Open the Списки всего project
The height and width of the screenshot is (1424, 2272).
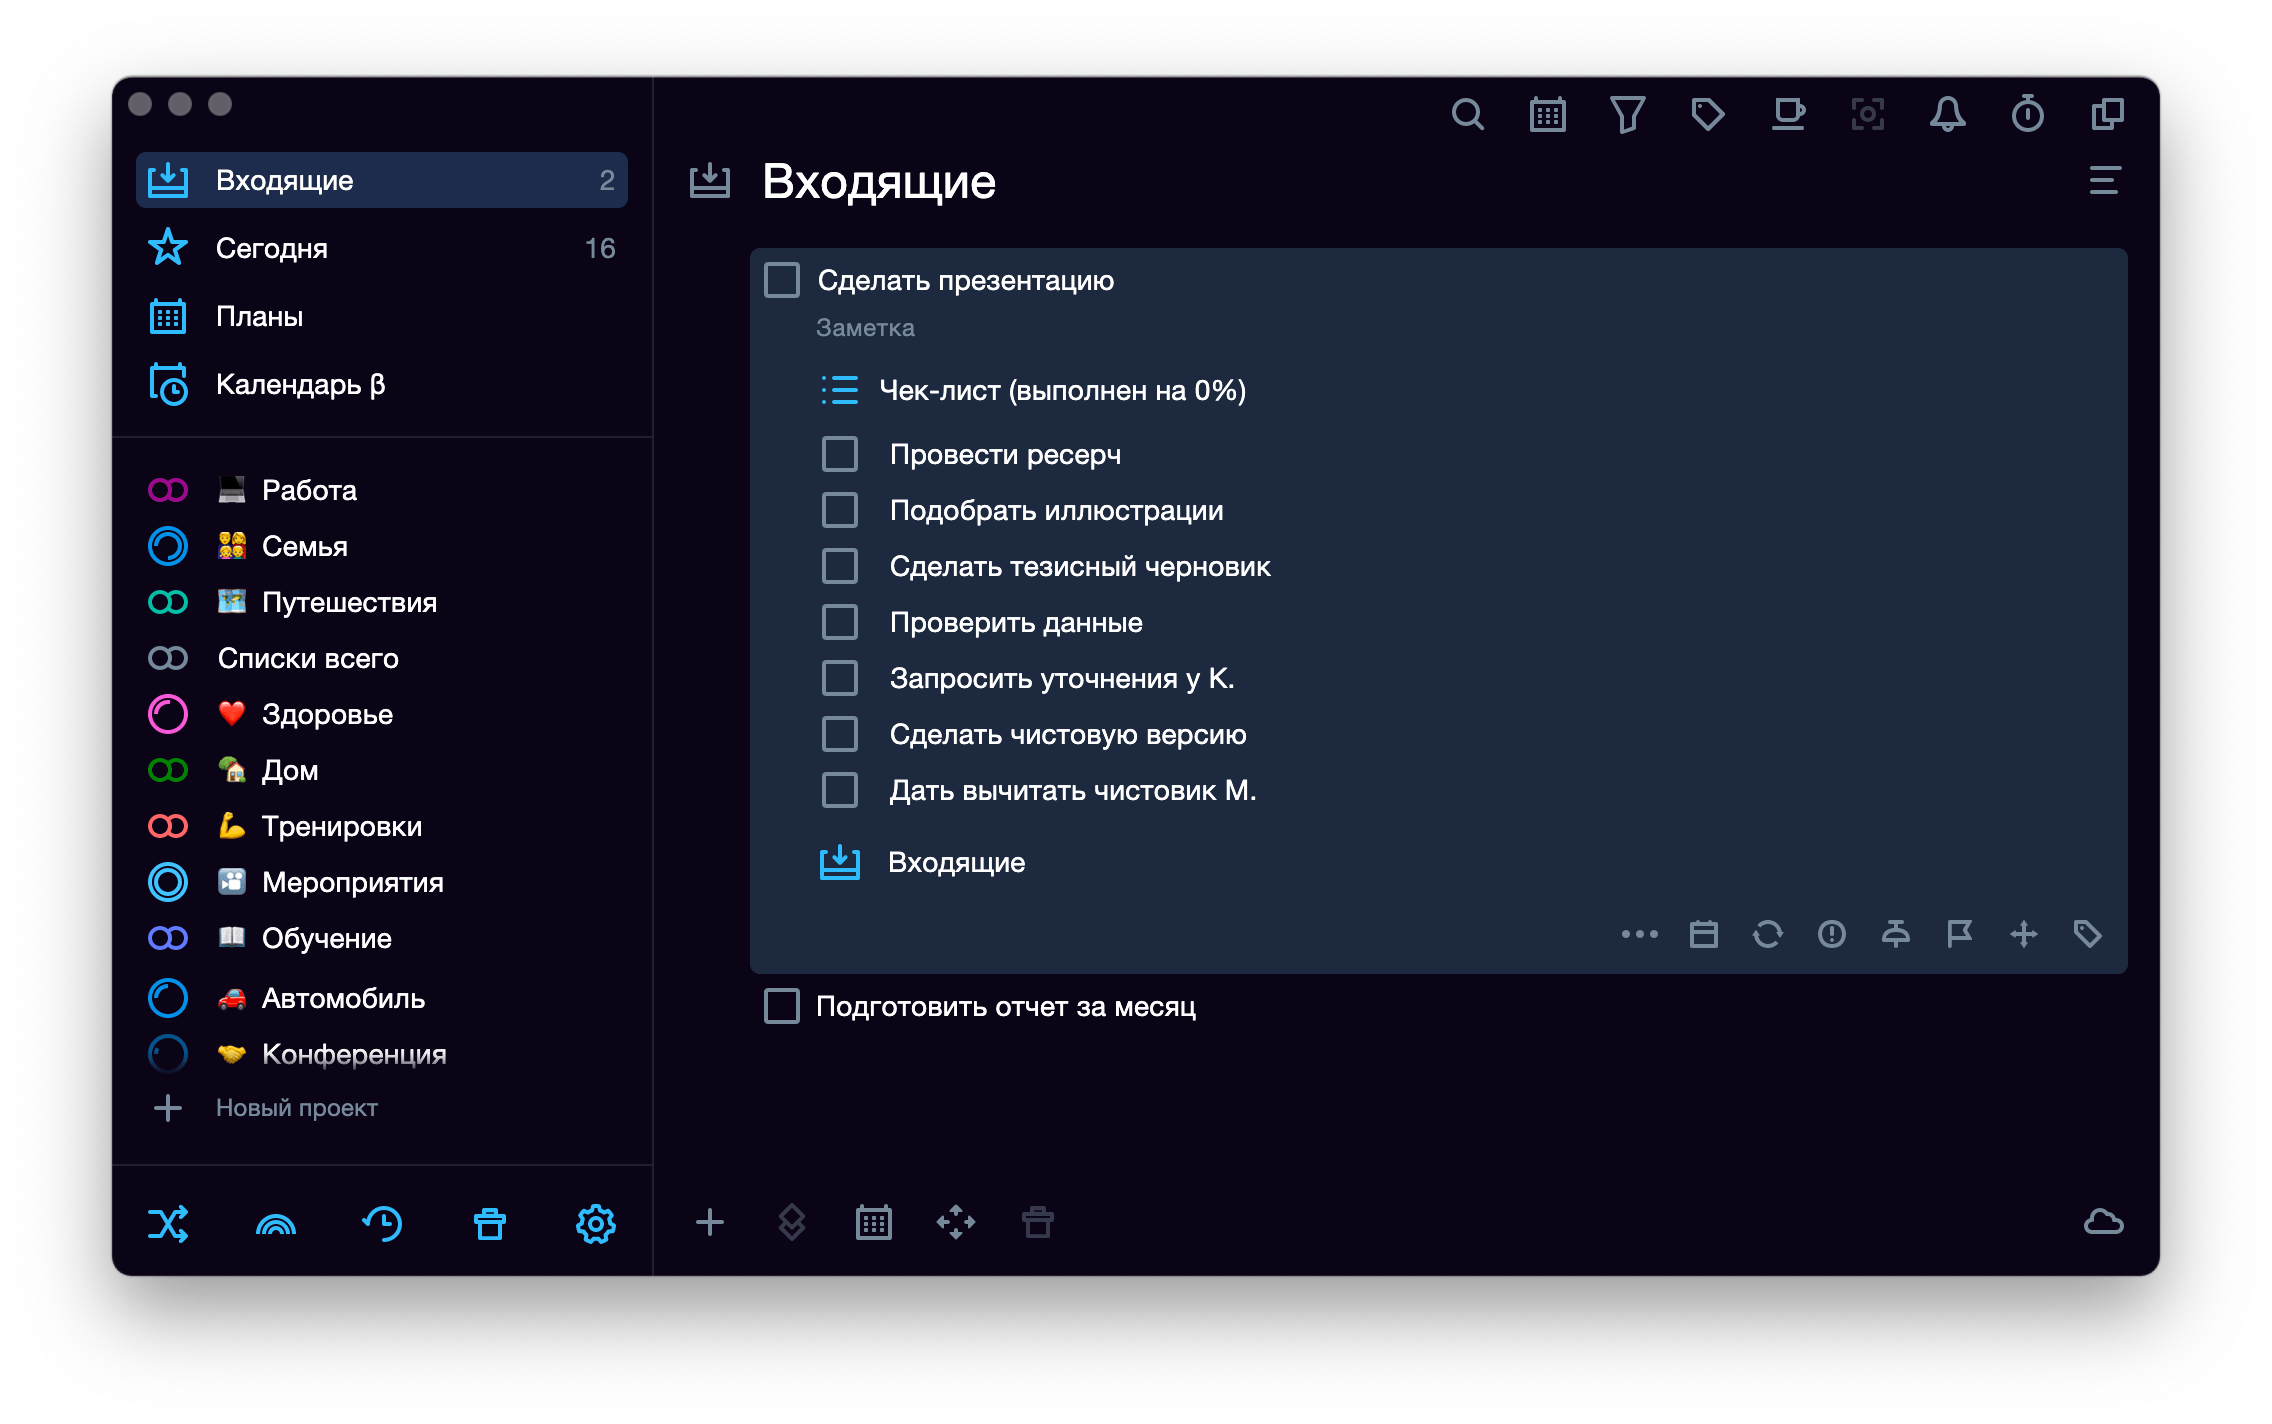coord(382,658)
